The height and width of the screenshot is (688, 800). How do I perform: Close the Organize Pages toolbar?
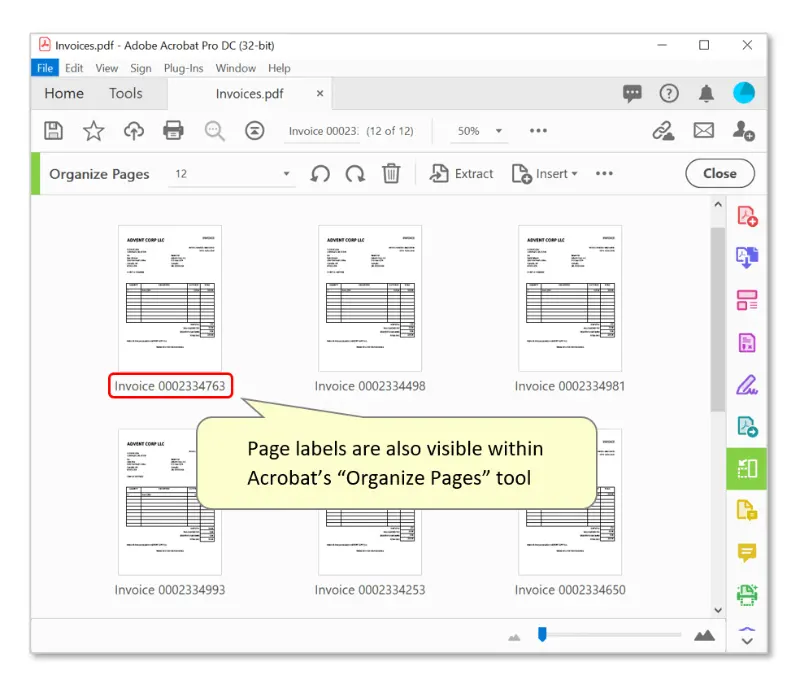pos(719,174)
